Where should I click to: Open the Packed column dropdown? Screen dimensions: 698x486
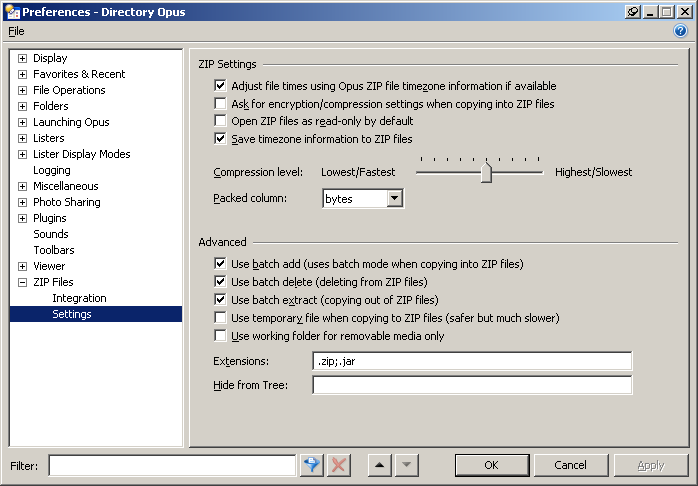point(394,199)
